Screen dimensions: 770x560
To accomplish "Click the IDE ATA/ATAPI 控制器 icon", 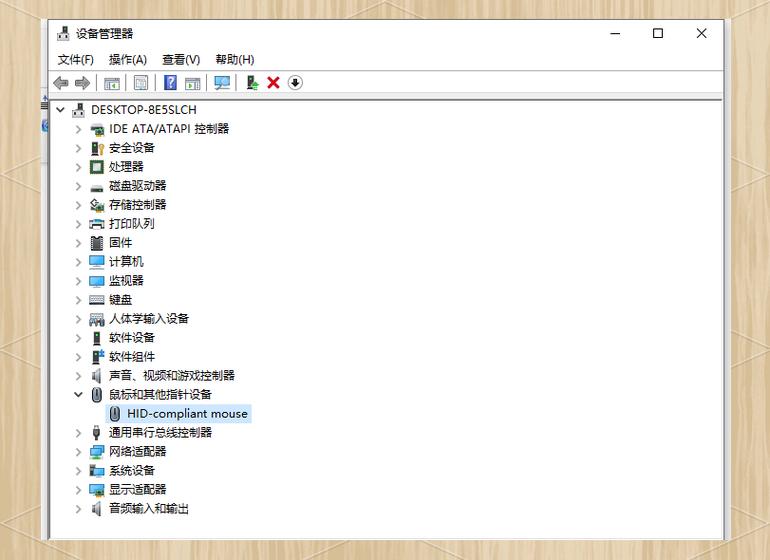I will click(x=97, y=129).
